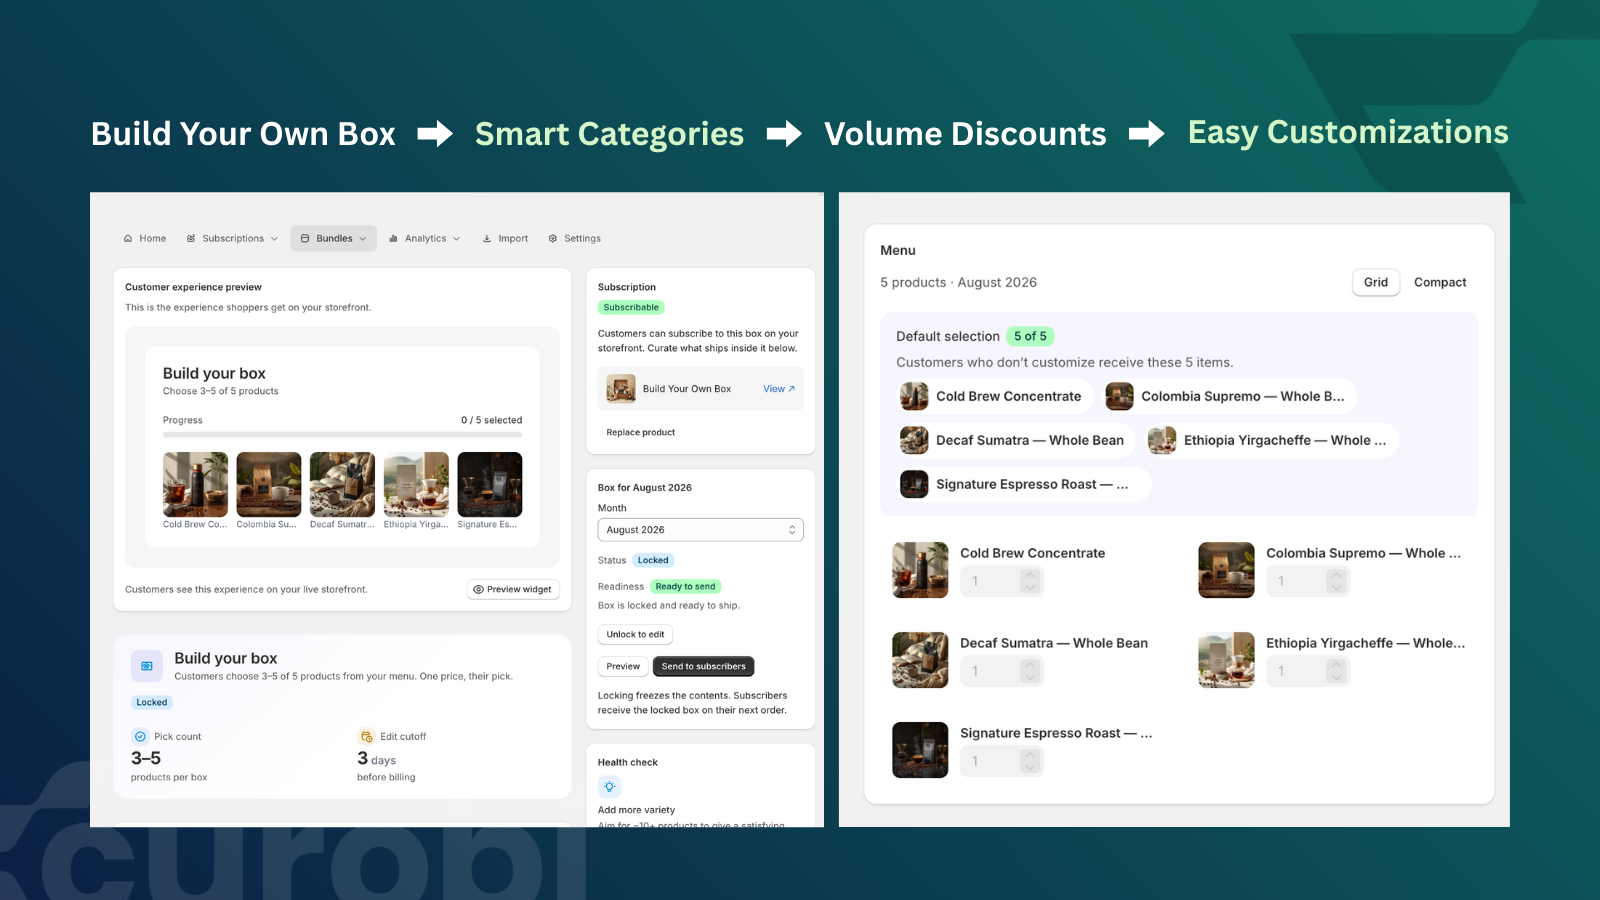Select Cold Brew Co... thumbnail in box widget
This screenshot has height=900, width=1600.
pyautogui.click(x=195, y=485)
